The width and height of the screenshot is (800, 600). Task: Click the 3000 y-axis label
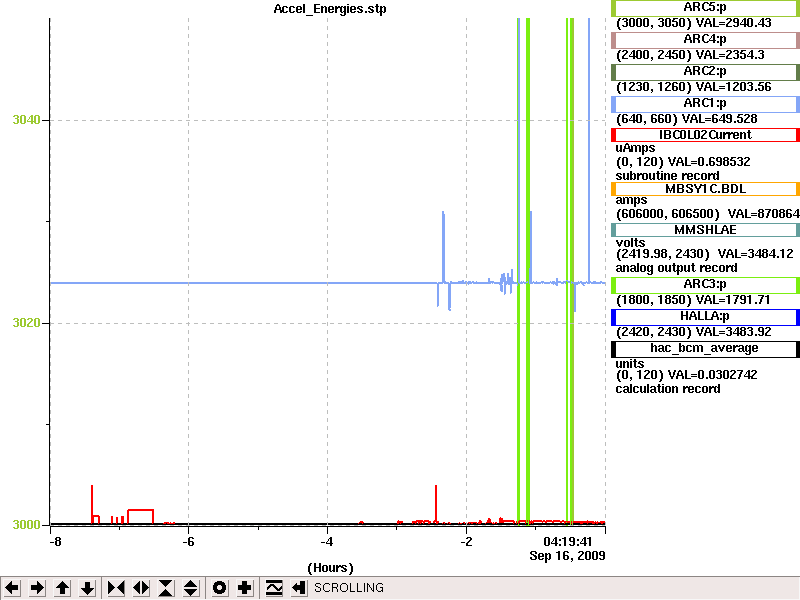point(26,525)
